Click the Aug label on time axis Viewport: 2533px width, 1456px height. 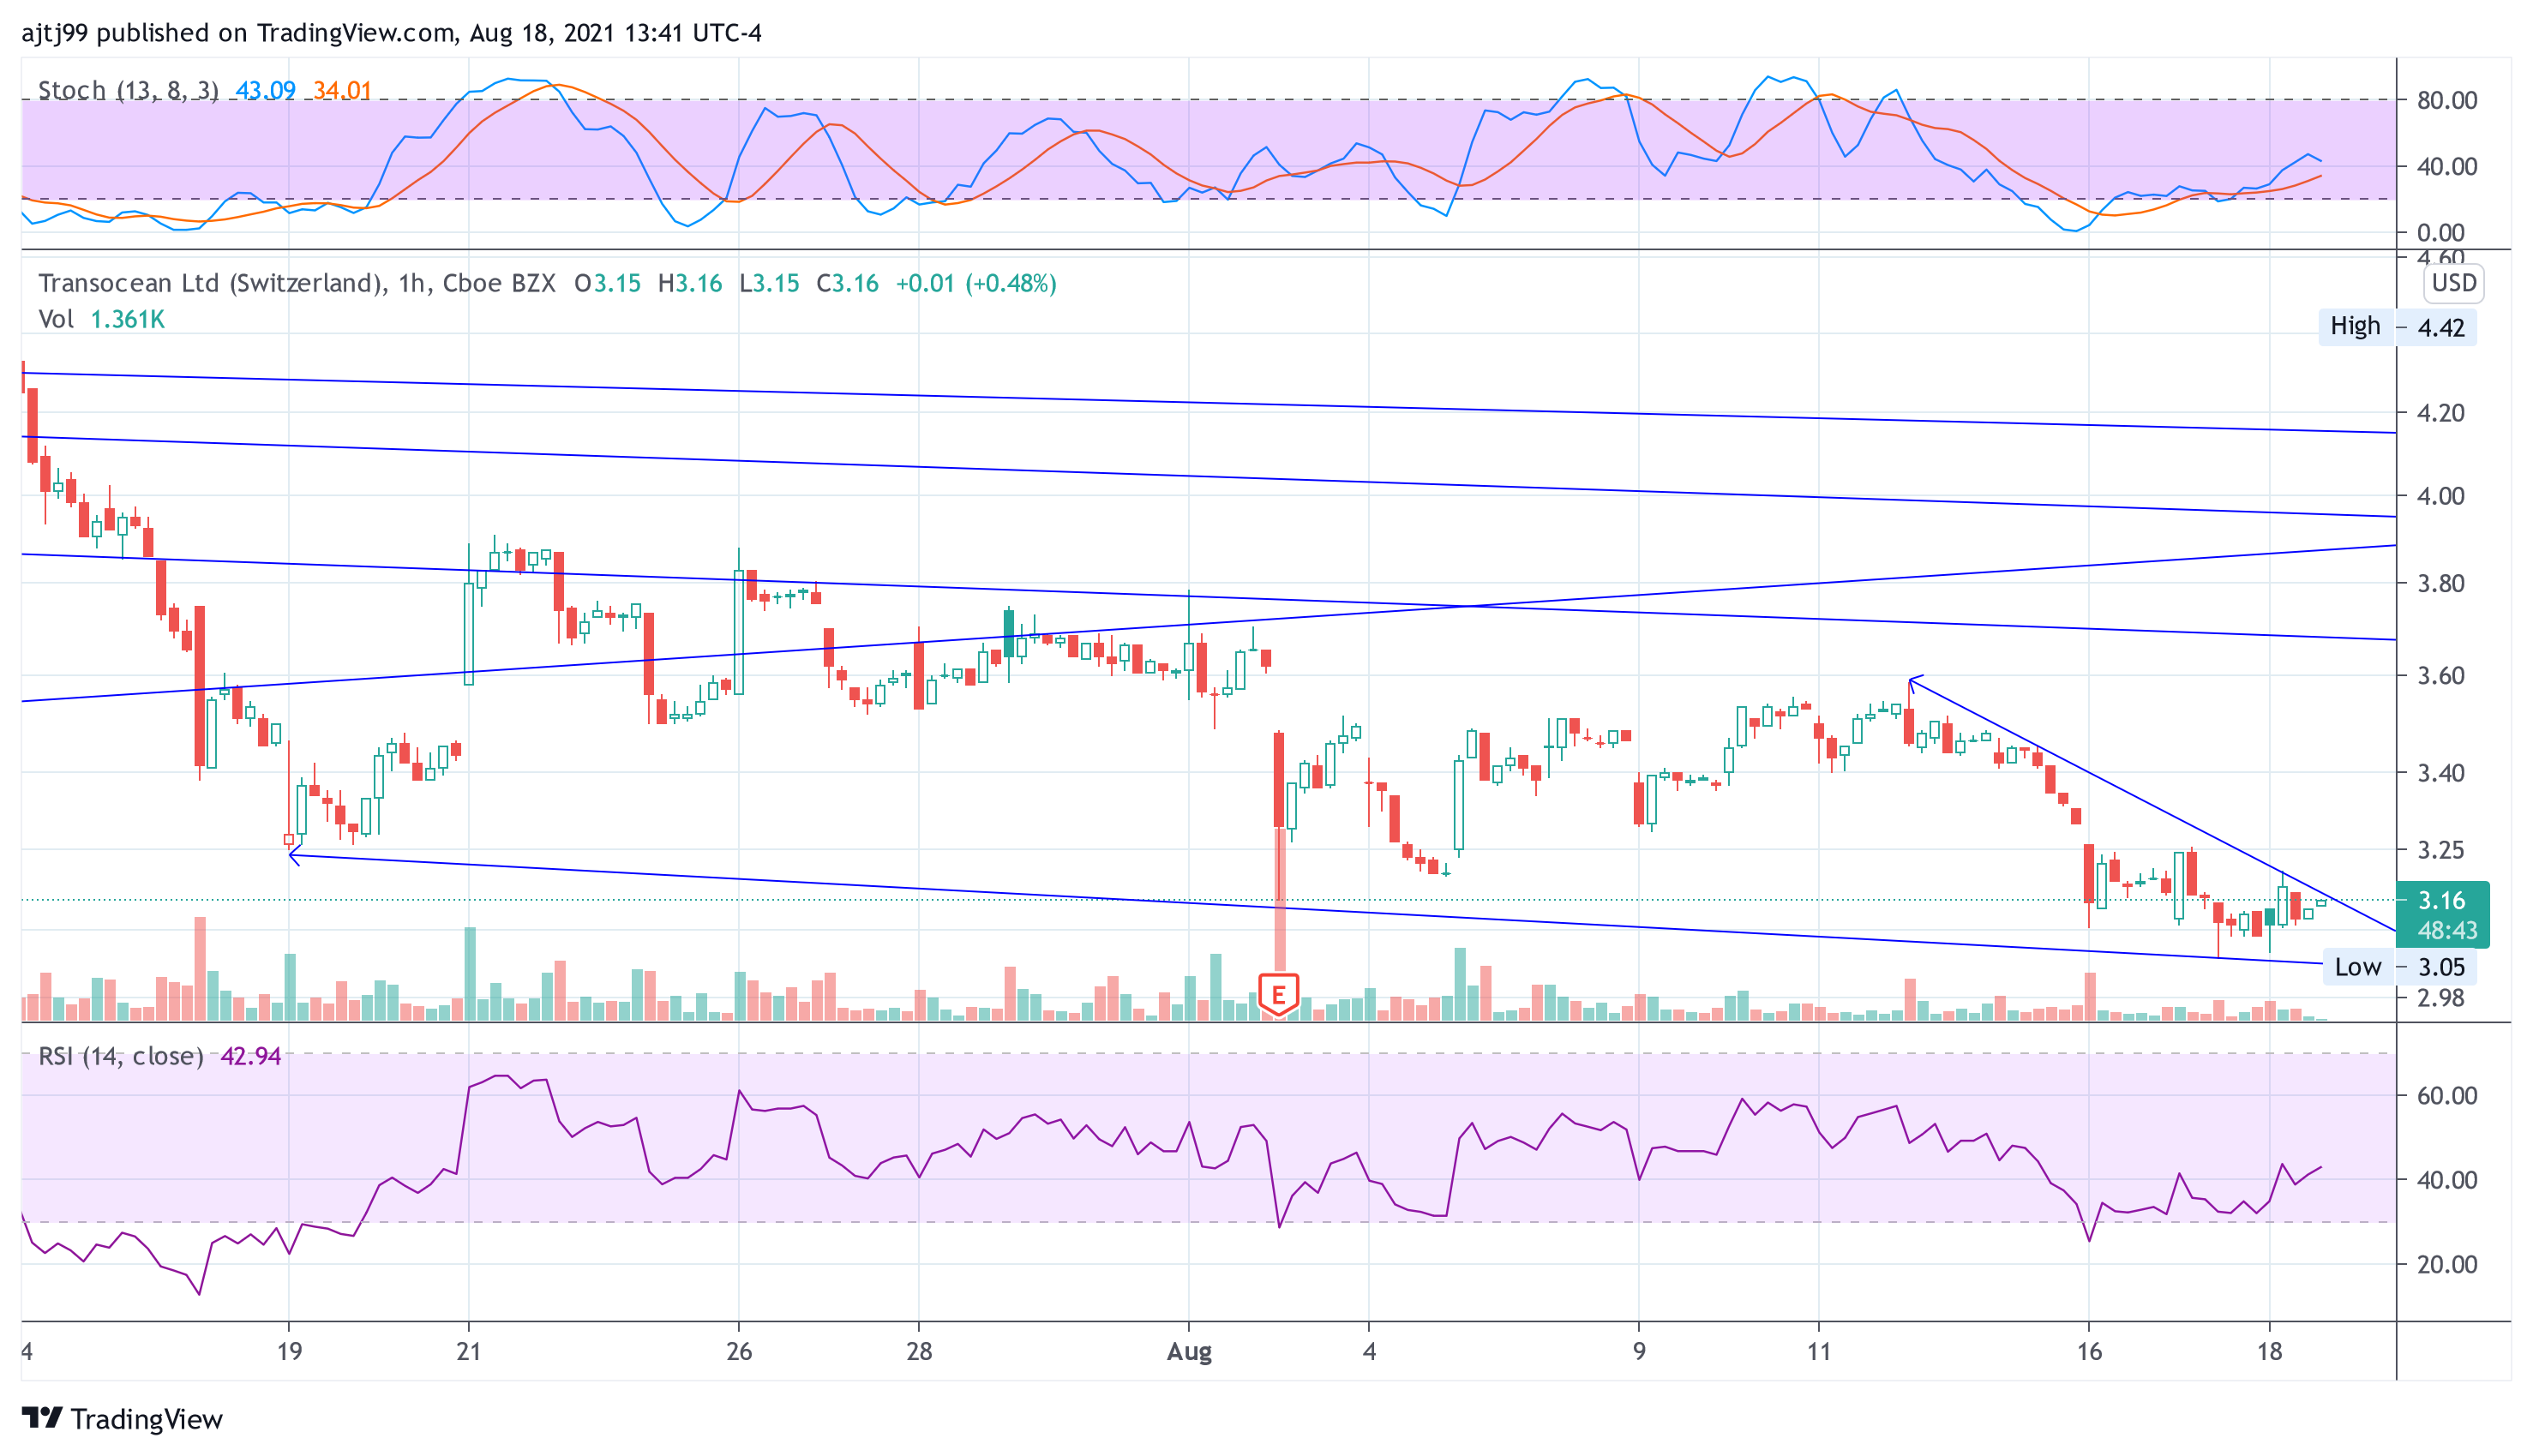point(1189,1352)
